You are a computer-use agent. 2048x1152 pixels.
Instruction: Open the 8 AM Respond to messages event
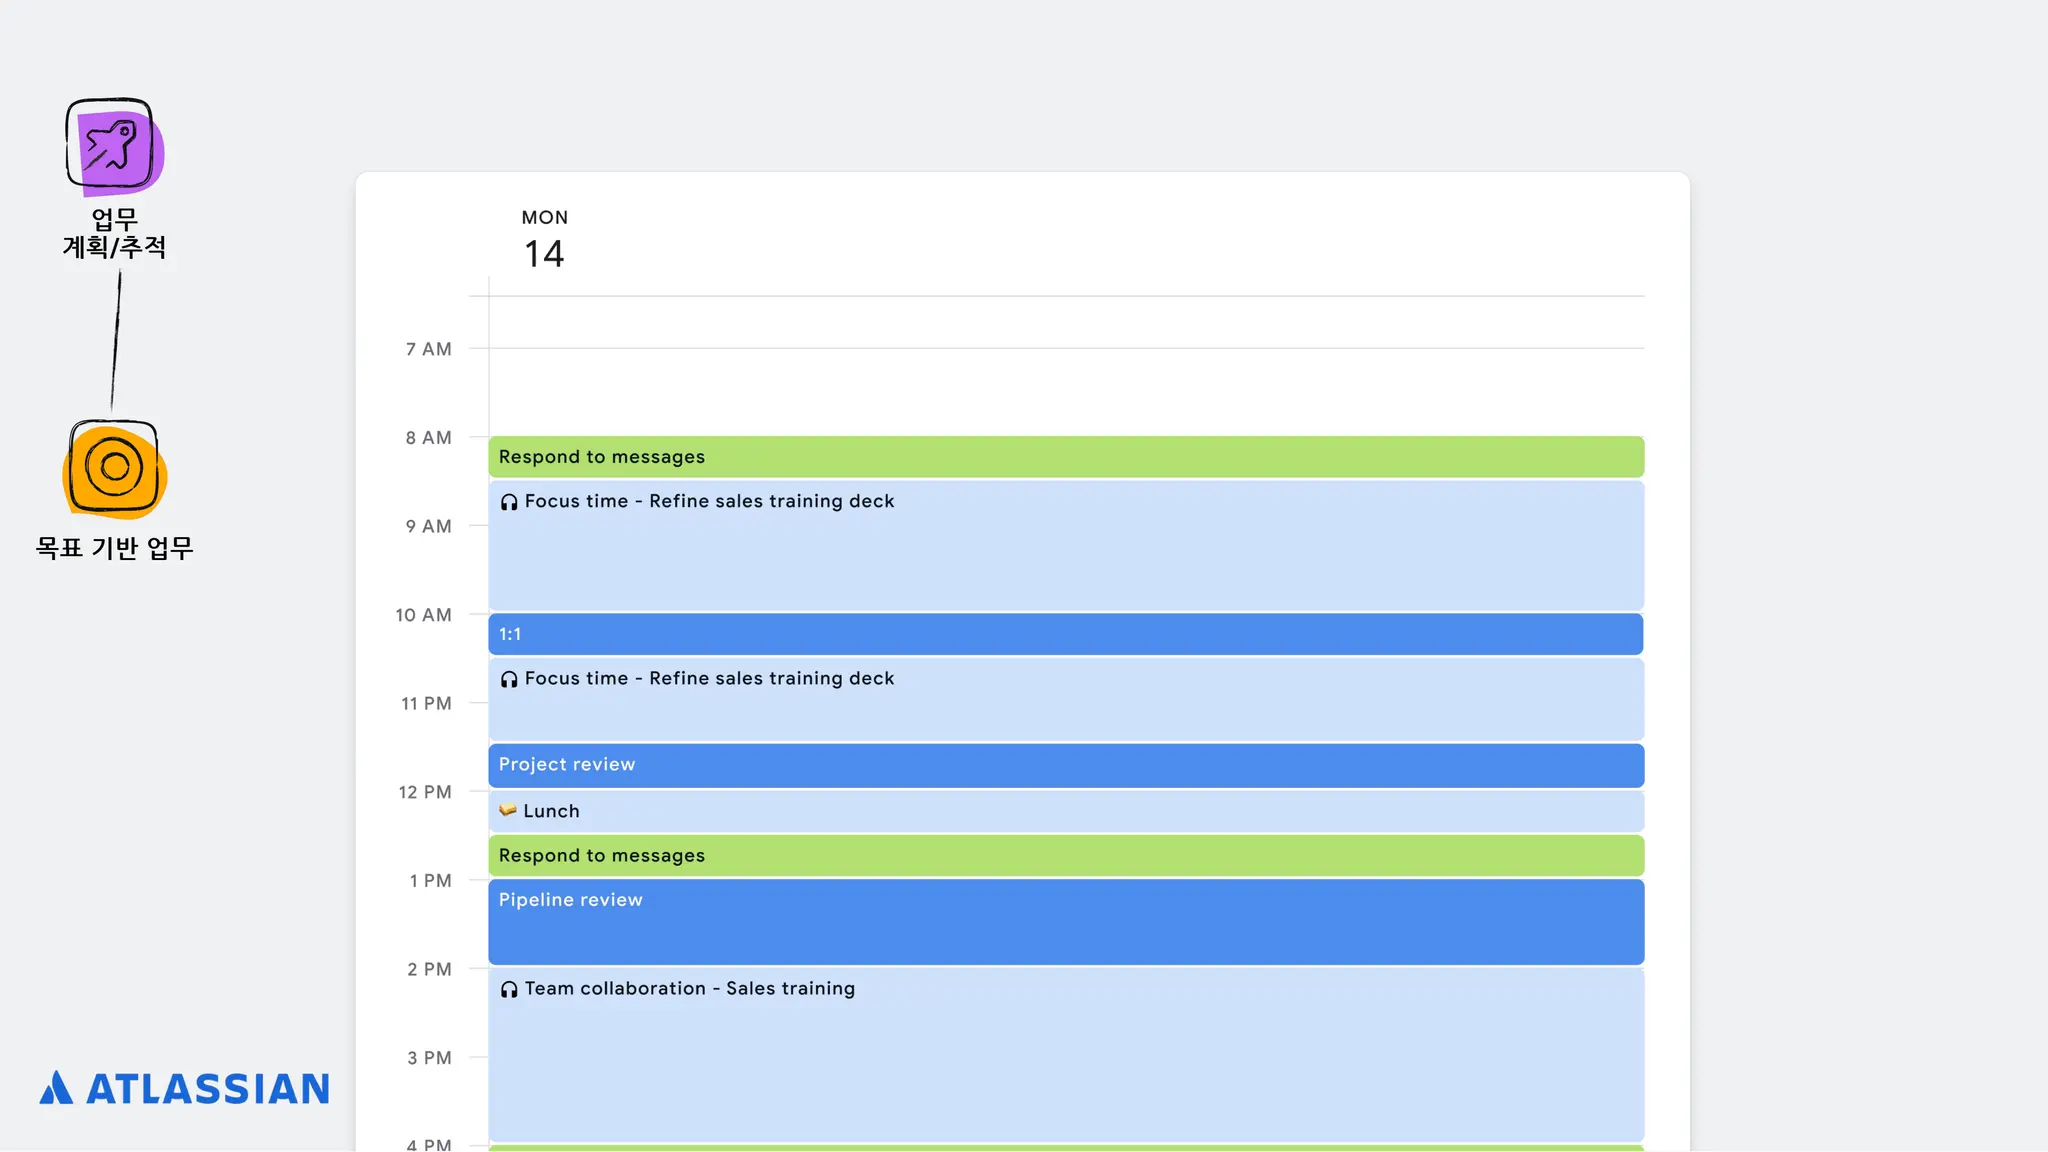pyautogui.click(x=1065, y=457)
